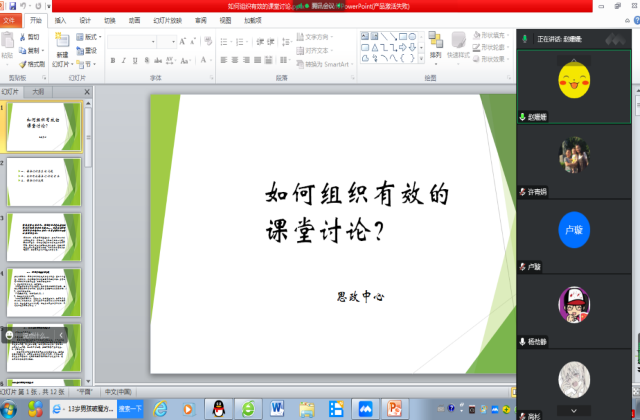Click the PowerPoint icon in the taskbar

pyautogui.click(x=395, y=408)
